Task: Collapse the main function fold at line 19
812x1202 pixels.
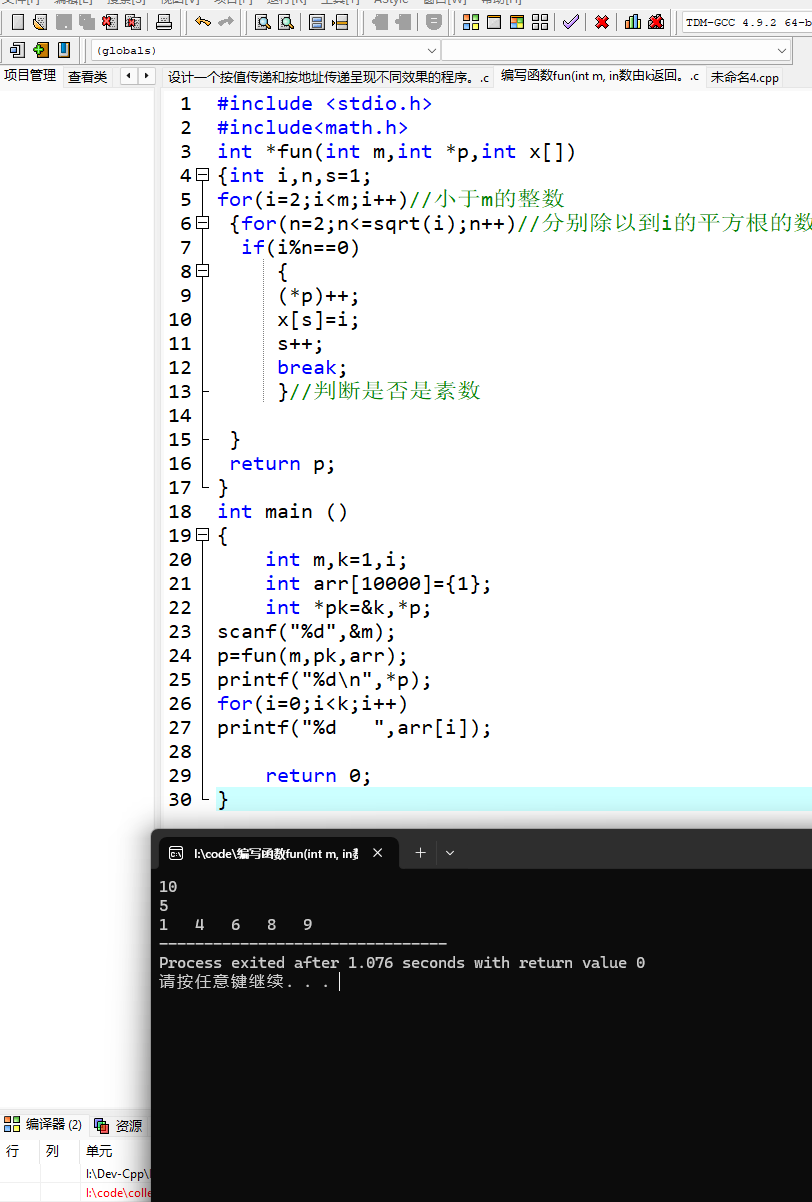Action: (203, 535)
